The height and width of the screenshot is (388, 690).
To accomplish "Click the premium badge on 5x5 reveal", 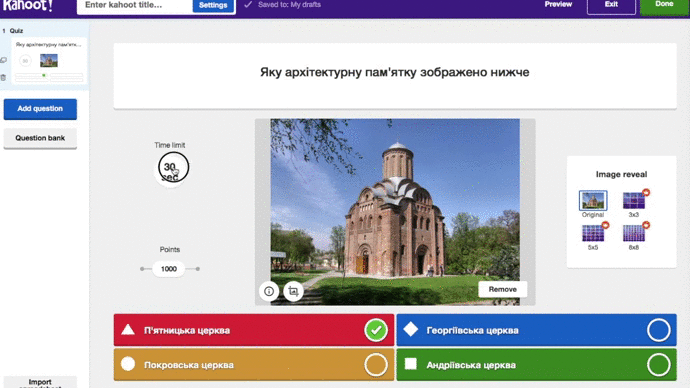I will pos(606,225).
